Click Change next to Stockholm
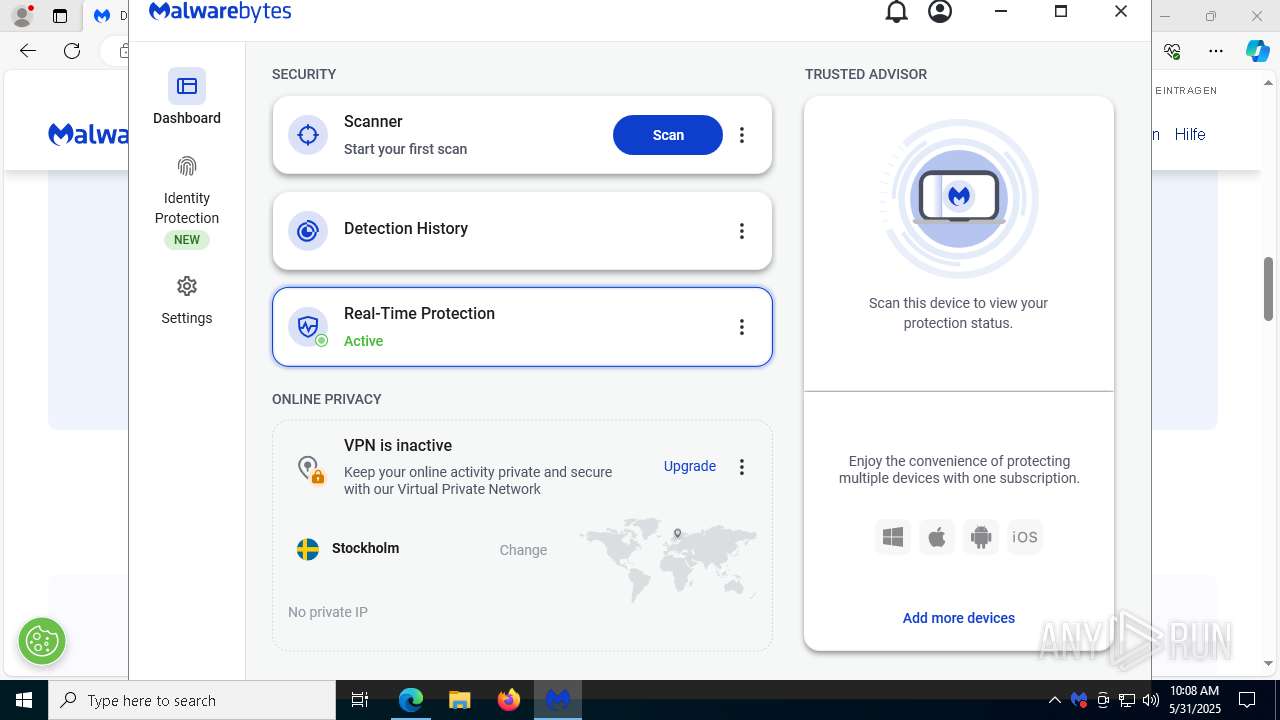 point(523,550)
